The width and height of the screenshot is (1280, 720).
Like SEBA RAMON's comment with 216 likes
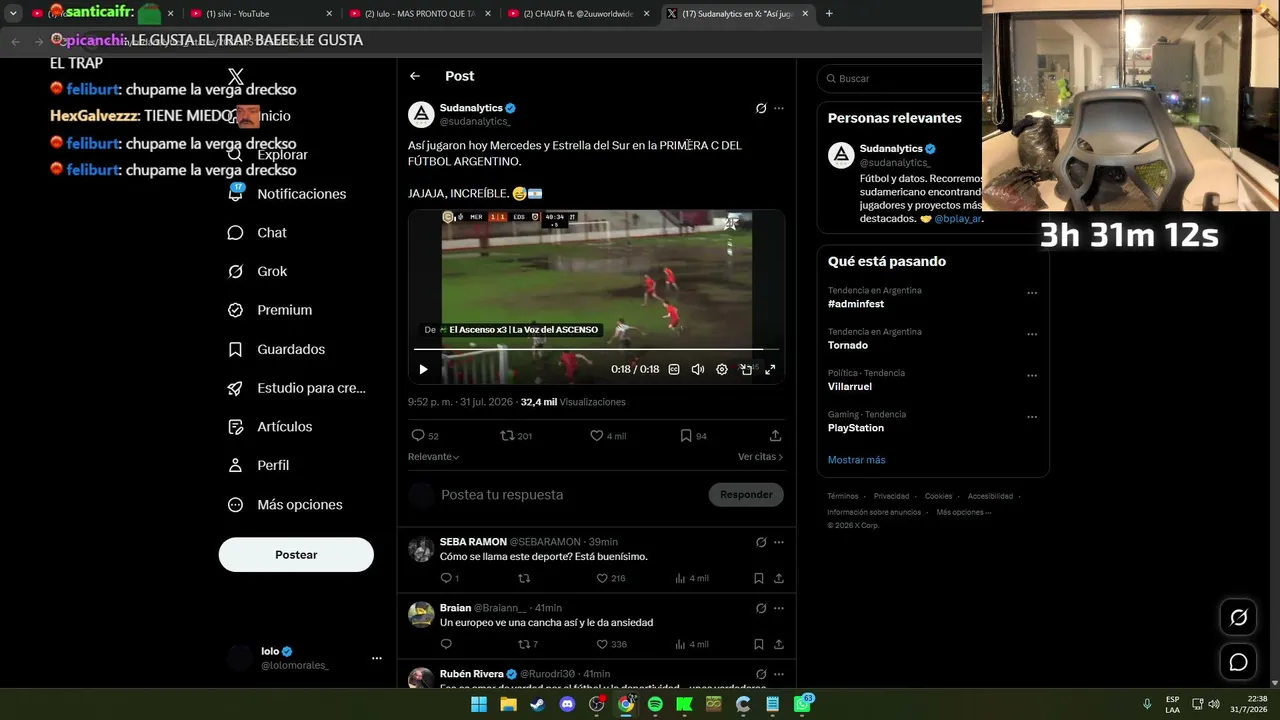(x=610, y=578)
